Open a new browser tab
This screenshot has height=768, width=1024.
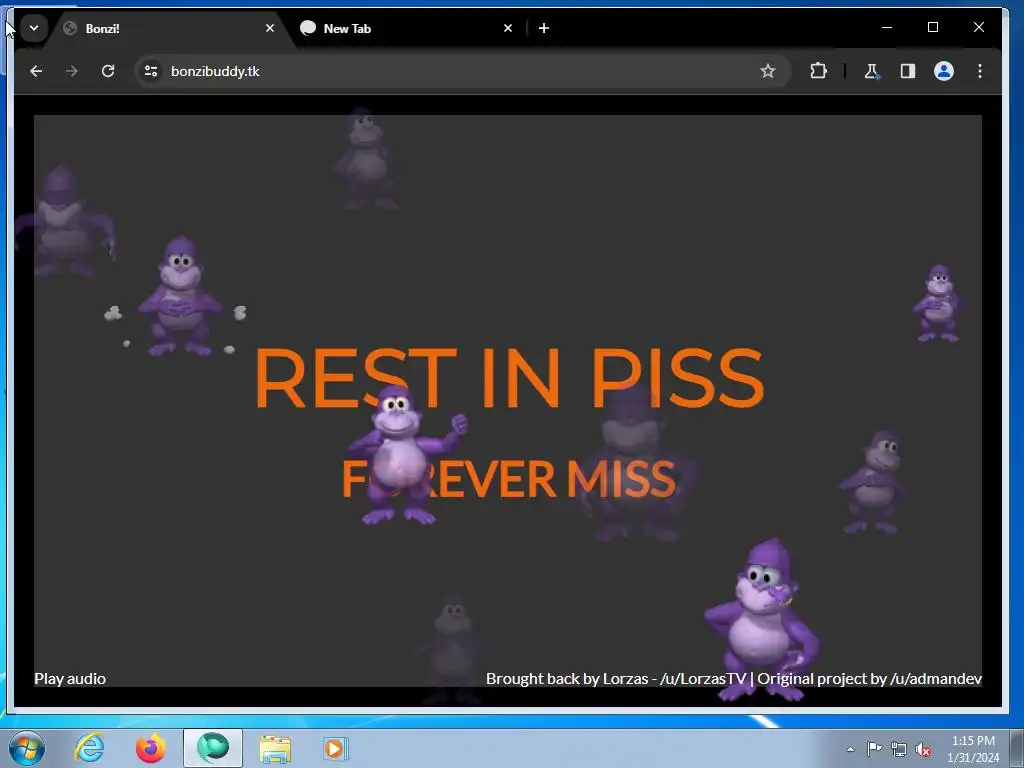544,28
